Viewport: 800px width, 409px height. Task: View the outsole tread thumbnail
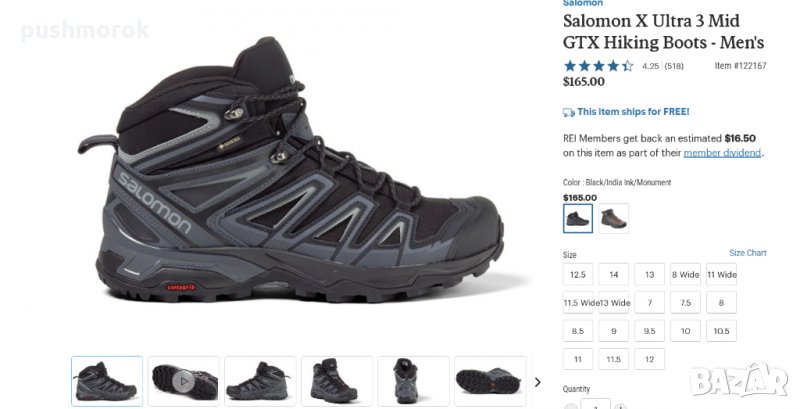tap(490, 381)
